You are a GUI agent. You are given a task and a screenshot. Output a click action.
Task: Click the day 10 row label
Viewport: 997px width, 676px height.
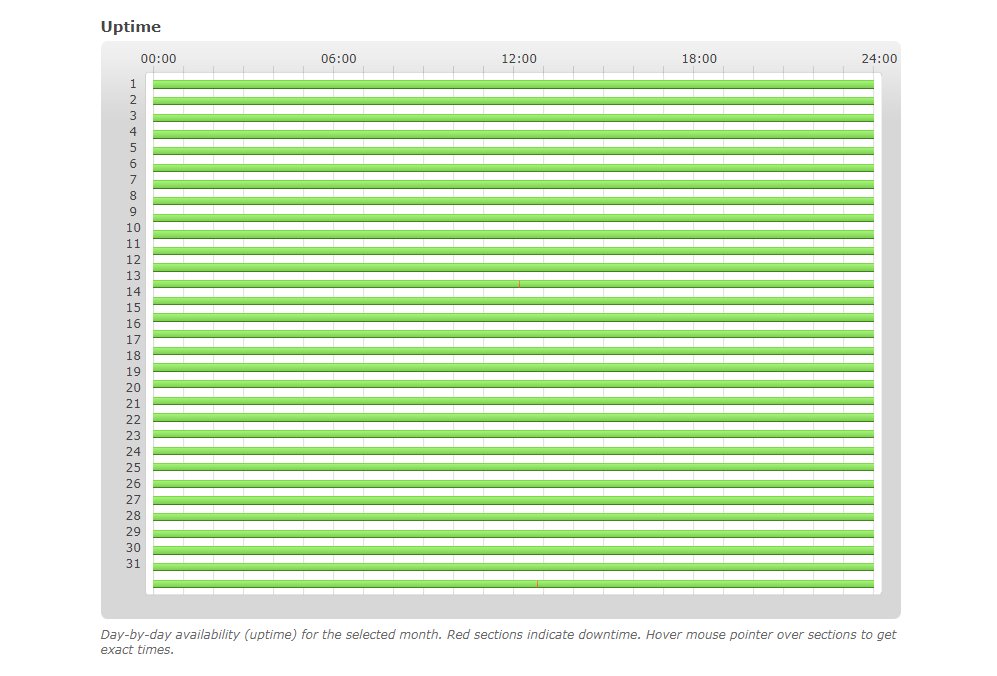pyautogui.click(x=133, y=228)
